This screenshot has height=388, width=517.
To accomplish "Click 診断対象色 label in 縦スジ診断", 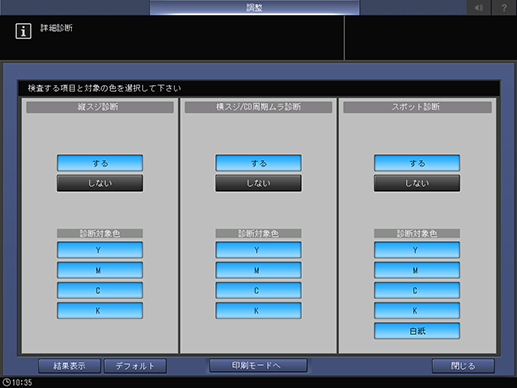I will (100, 233).
